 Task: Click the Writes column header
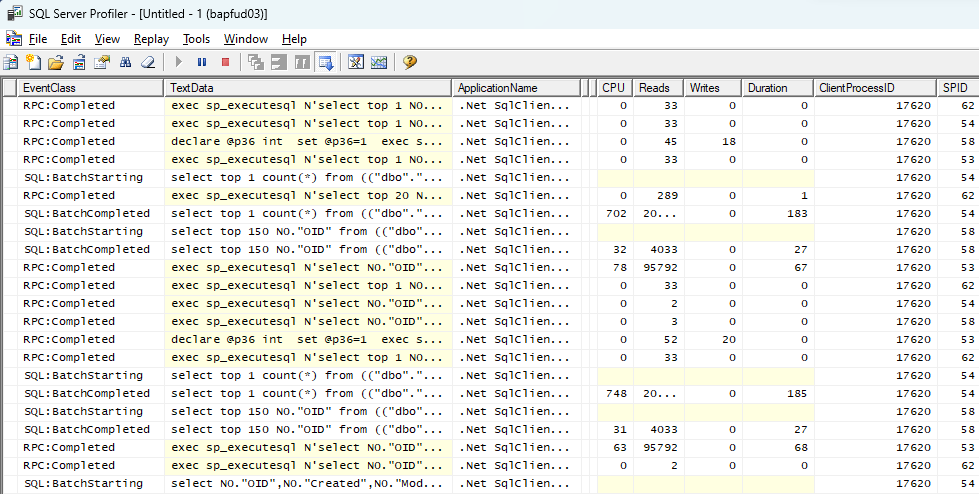click(712, 88)
